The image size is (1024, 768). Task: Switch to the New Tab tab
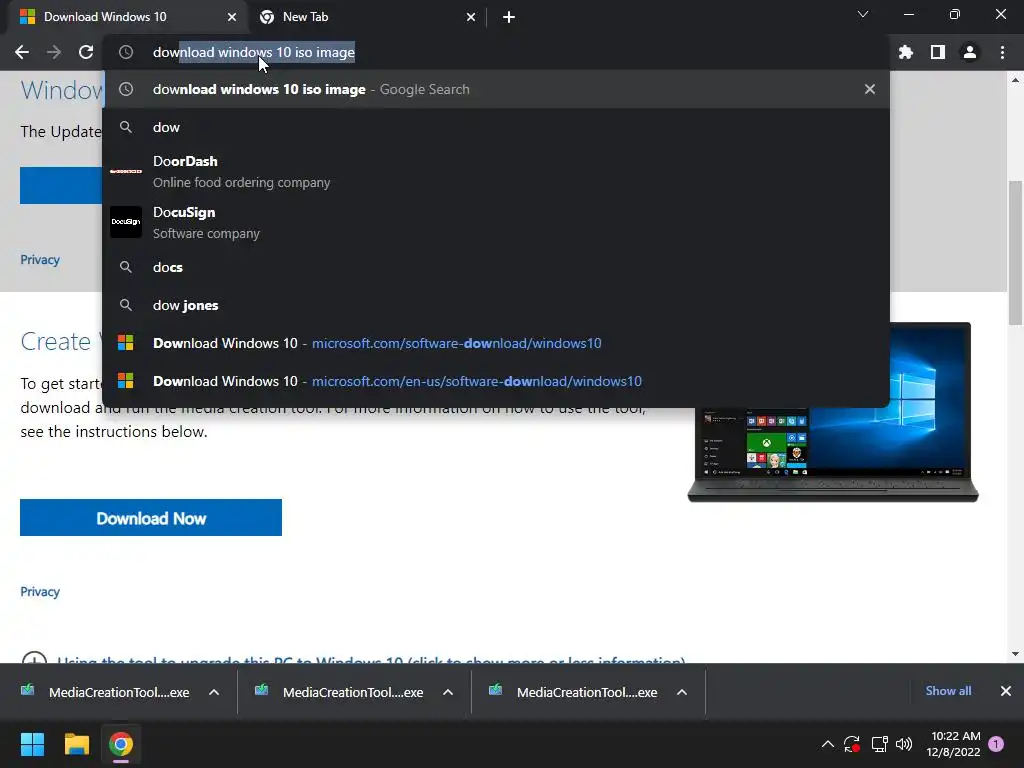[368, 17]
